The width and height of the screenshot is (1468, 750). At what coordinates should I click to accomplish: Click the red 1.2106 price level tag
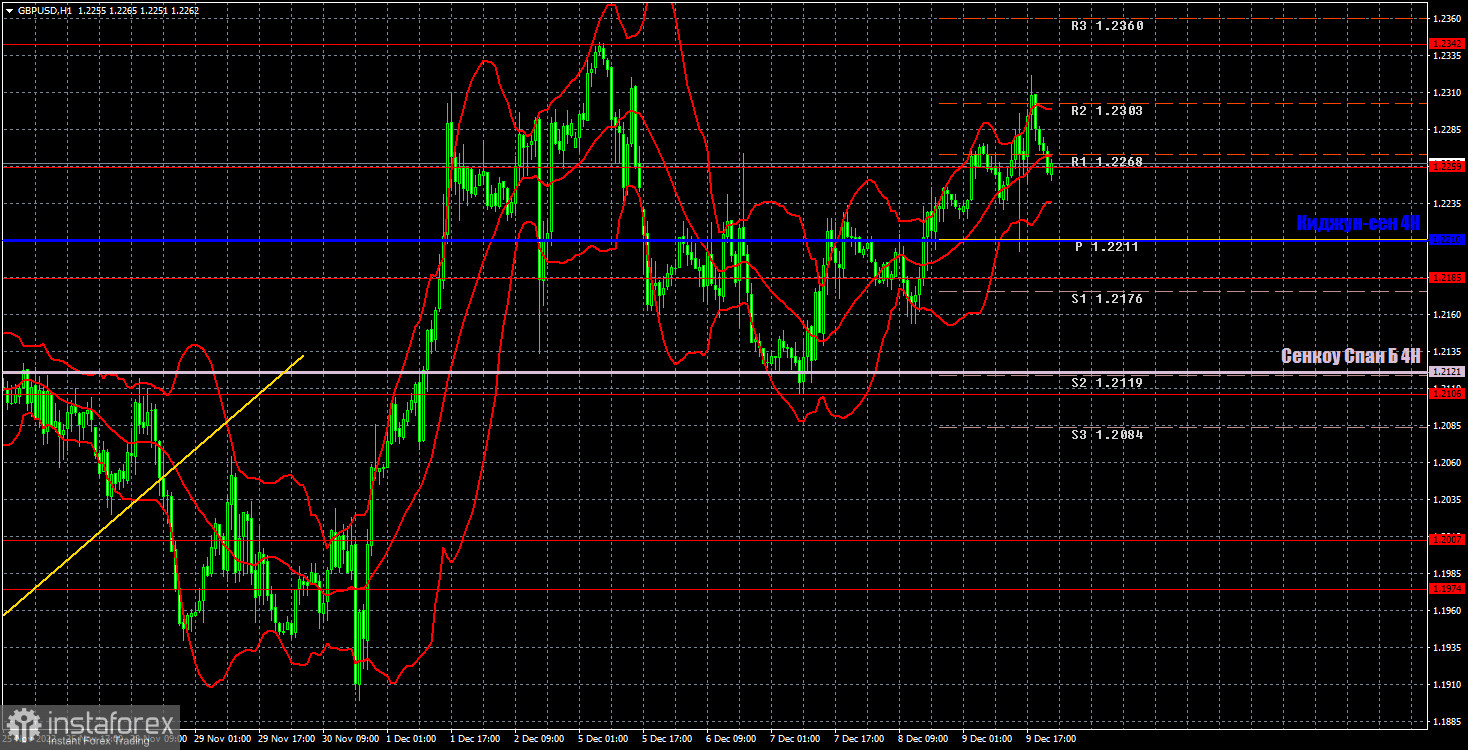click(x=1447, y=394)
